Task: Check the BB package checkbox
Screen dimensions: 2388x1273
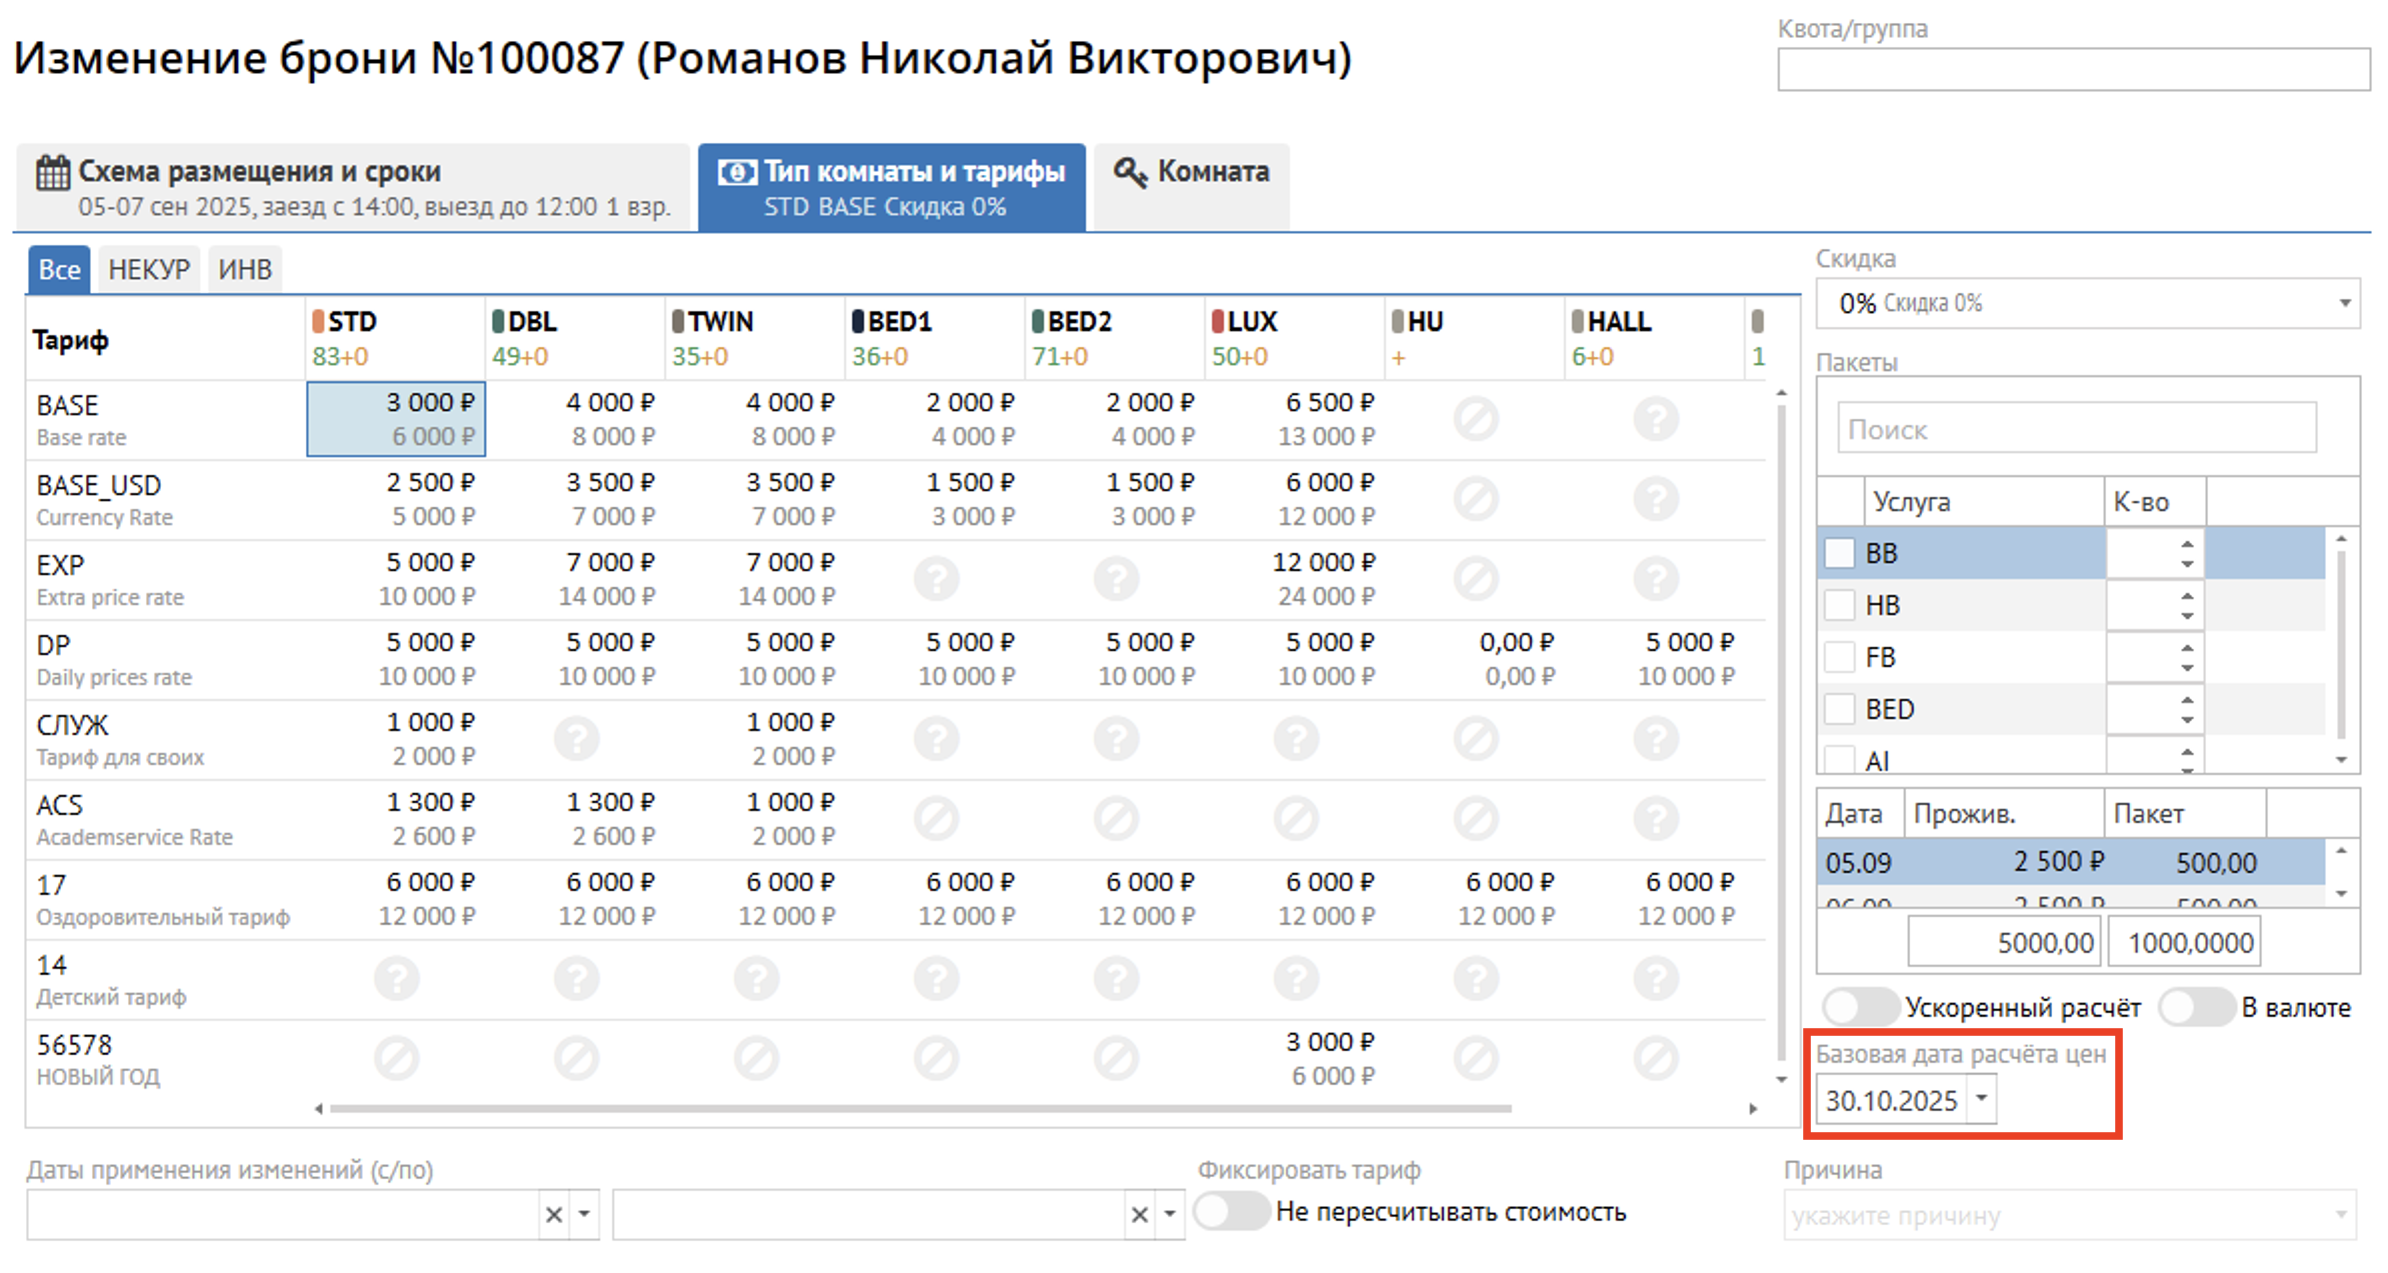Action: tap(1839, 553)
